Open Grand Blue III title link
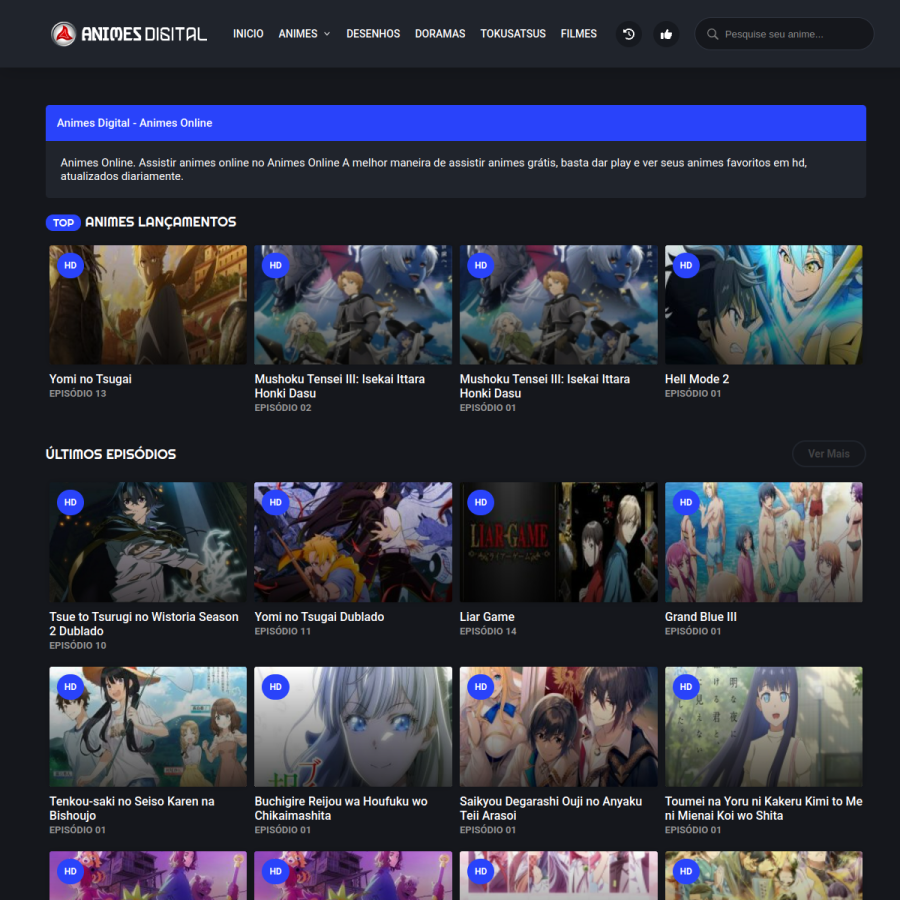The image size is (900, 900). [700, 616]
